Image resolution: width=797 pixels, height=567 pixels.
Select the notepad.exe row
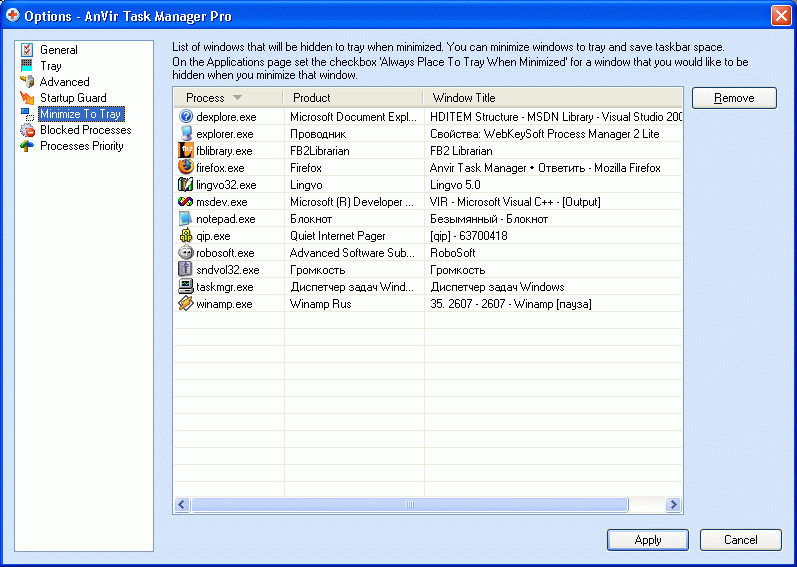pos(428,218)
